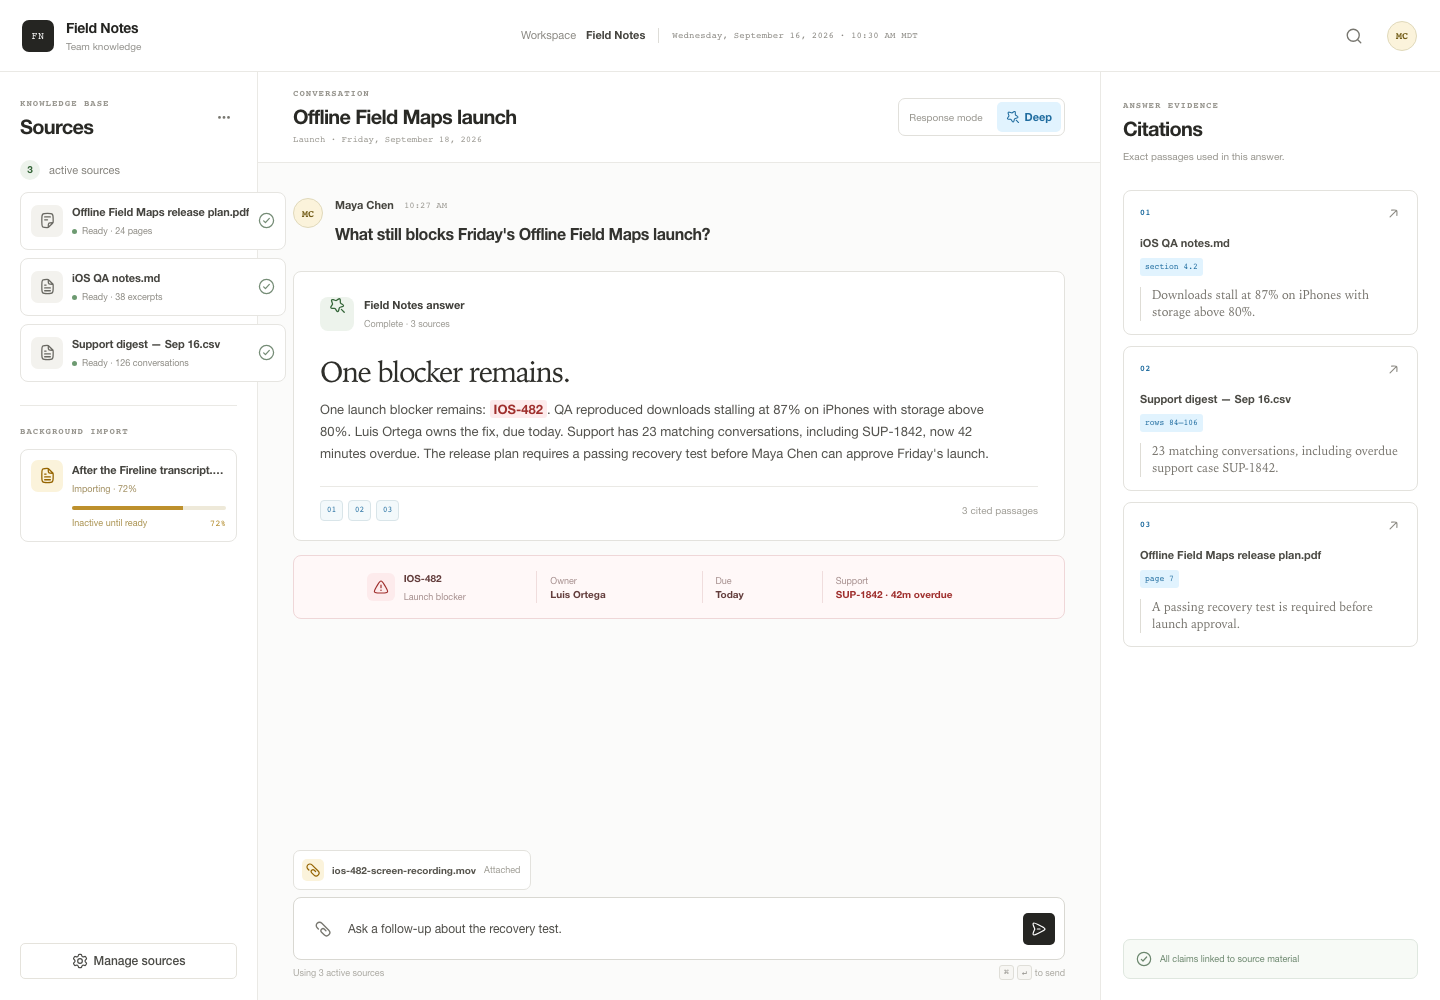This screenshot has width=1440, height=1000.
Task: Click the IOS-482 highlighted tag in the answer
Action: coord(518,409)
